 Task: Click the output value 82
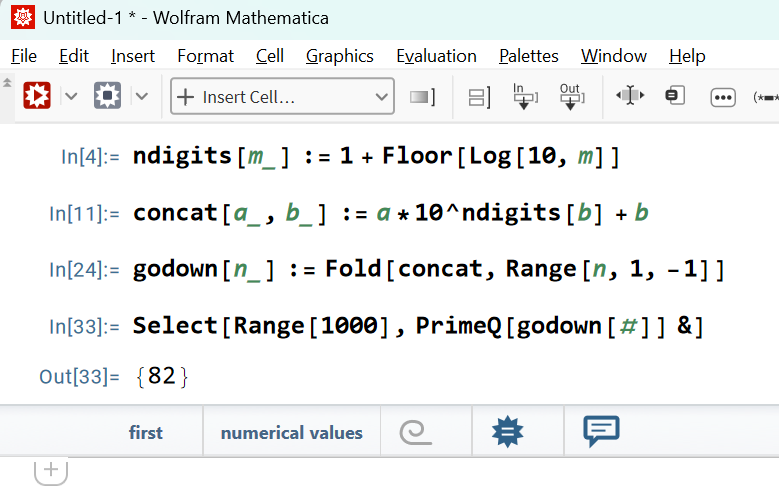(162, 376)
